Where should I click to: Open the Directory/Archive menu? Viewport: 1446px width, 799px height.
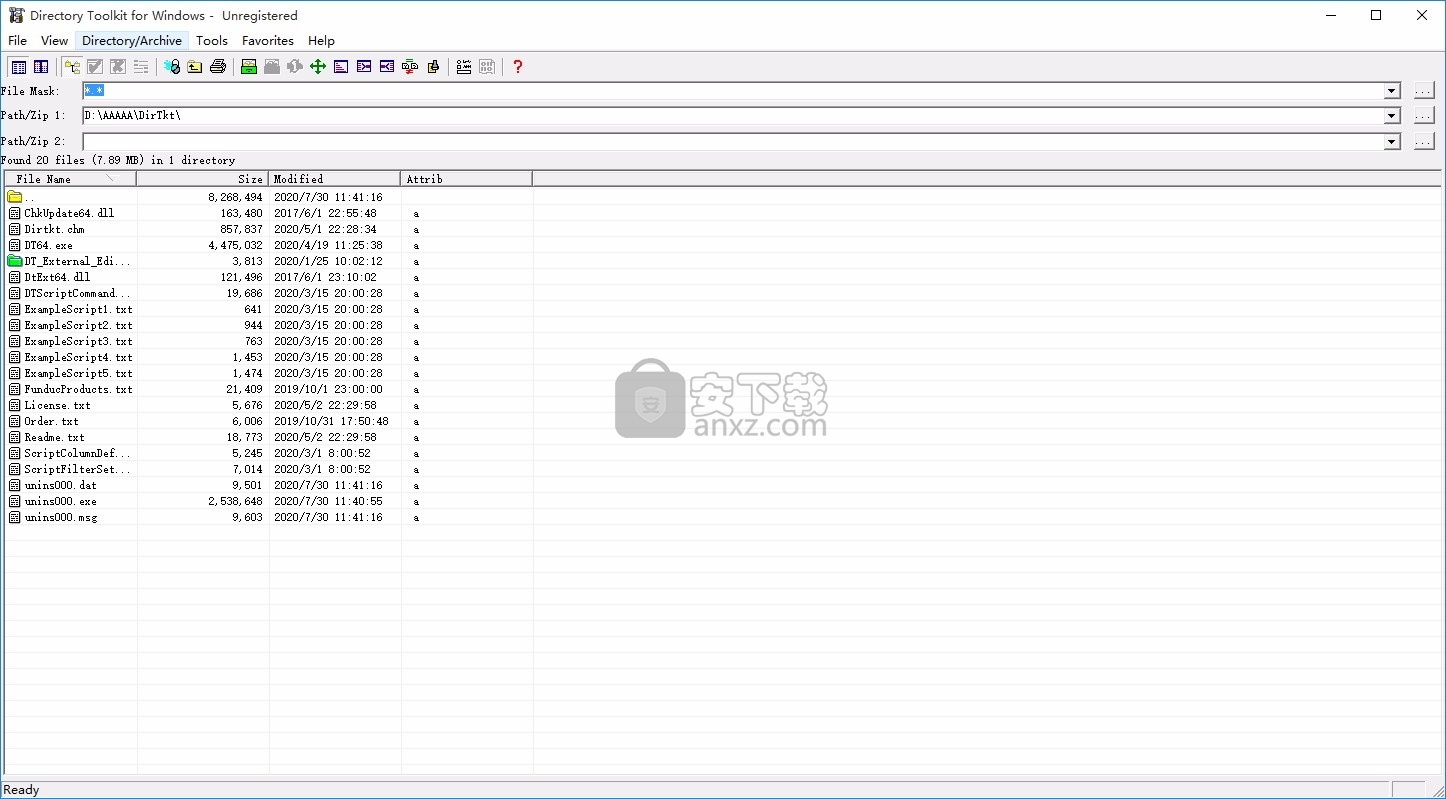[132, 41]
